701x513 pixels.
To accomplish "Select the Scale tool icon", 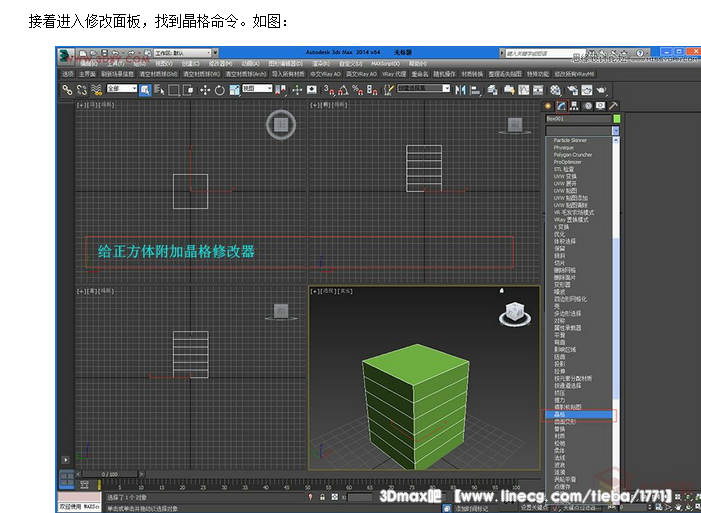I will click(x=234, y=90).
